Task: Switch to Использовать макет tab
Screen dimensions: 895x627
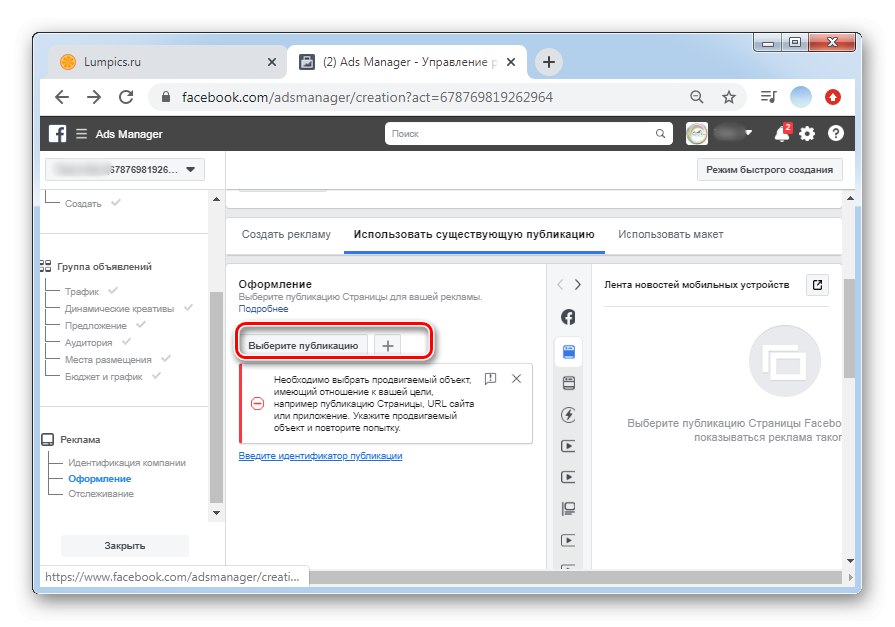Action: pos(671,234)
